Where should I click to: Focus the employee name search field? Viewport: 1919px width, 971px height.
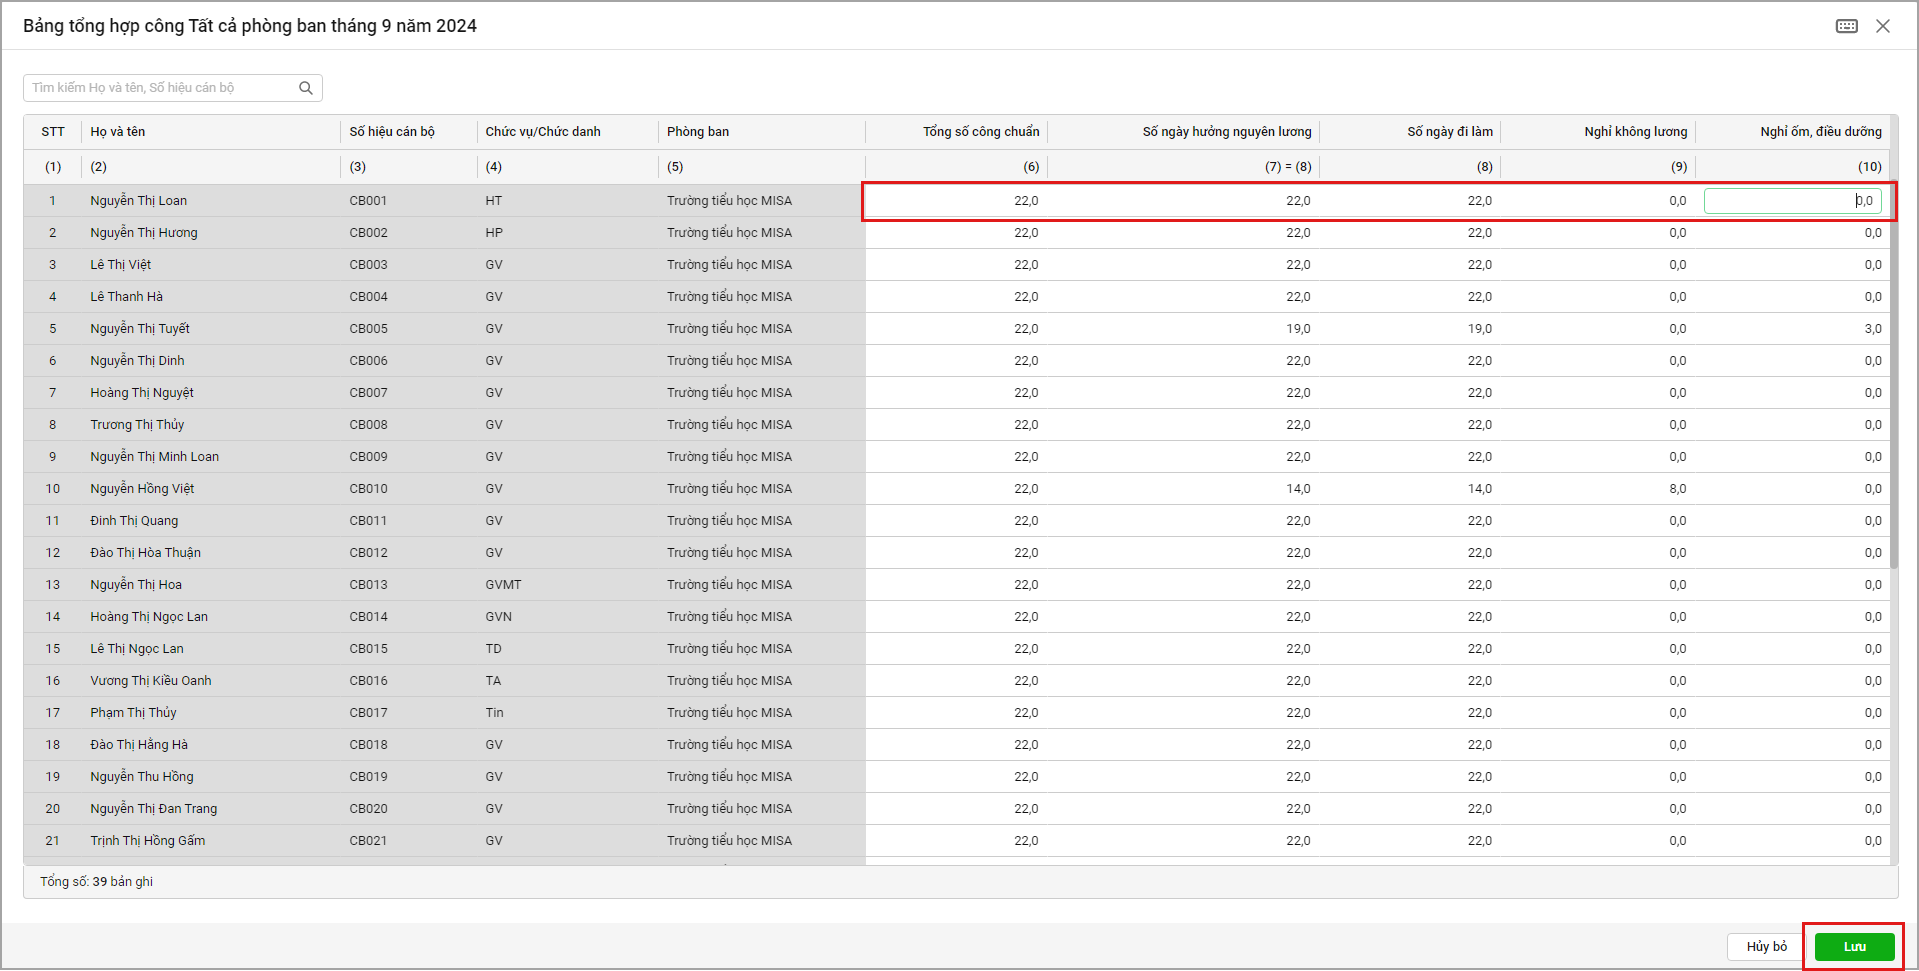click(x=160, y=88)
